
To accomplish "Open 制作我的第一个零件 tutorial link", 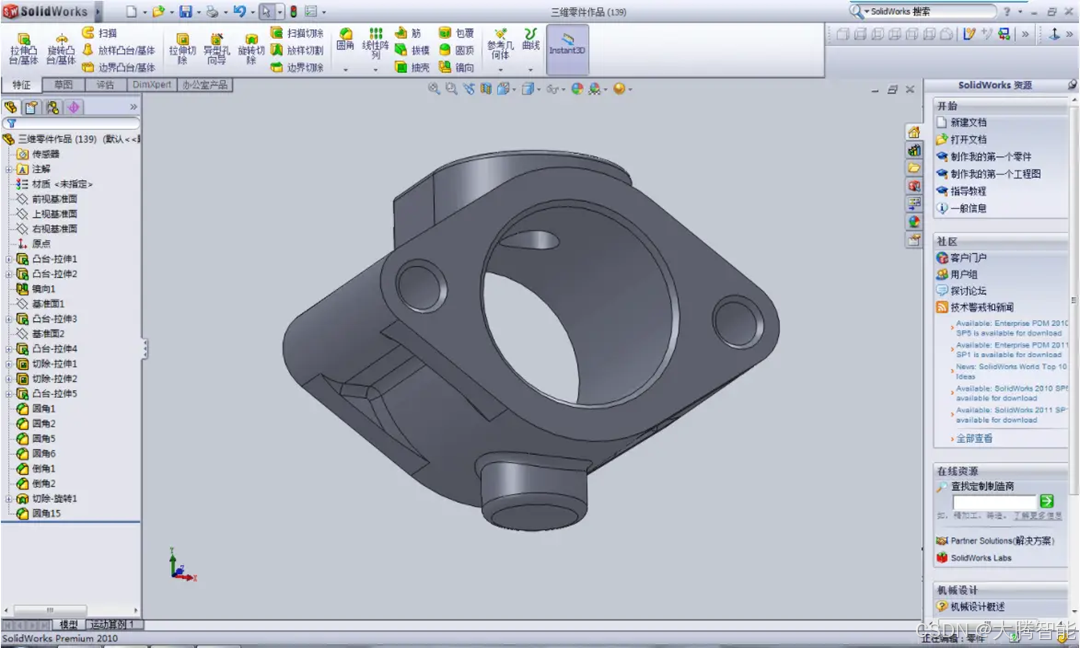I will click(x=990, y=157).
